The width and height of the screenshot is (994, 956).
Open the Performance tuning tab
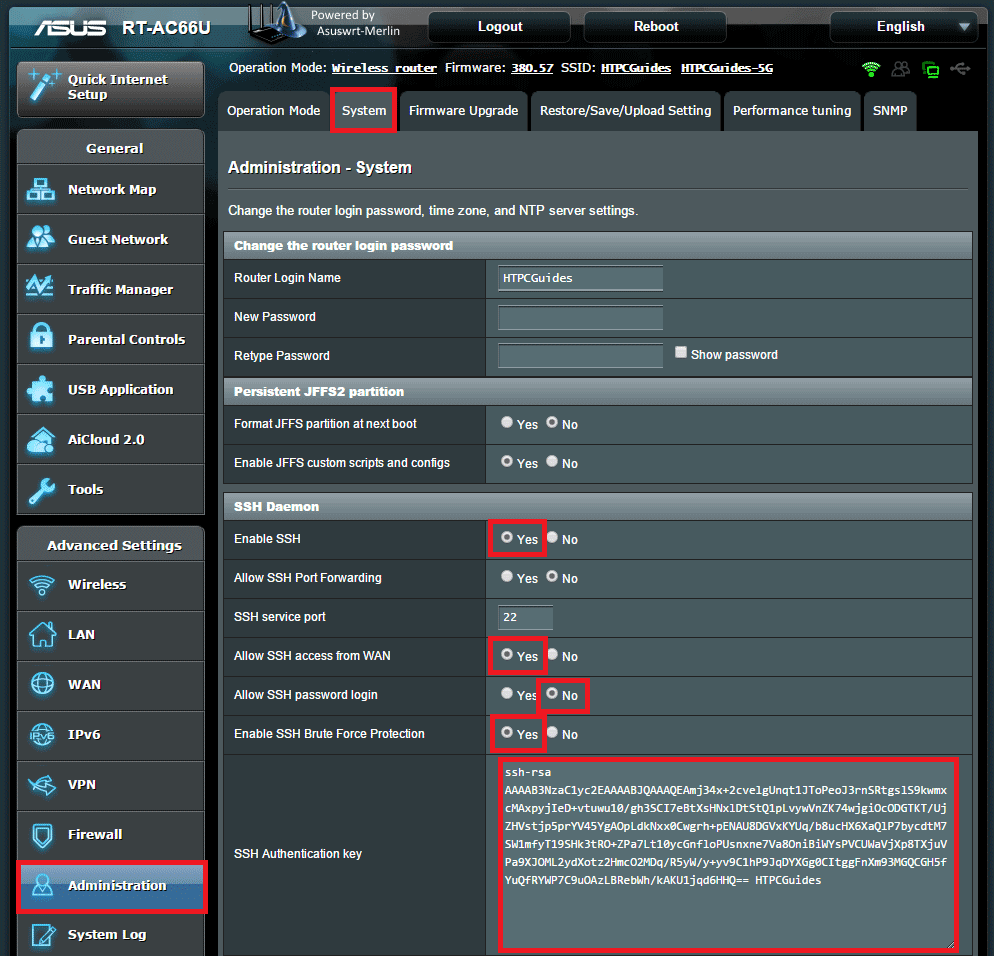[x=791, y=111]
